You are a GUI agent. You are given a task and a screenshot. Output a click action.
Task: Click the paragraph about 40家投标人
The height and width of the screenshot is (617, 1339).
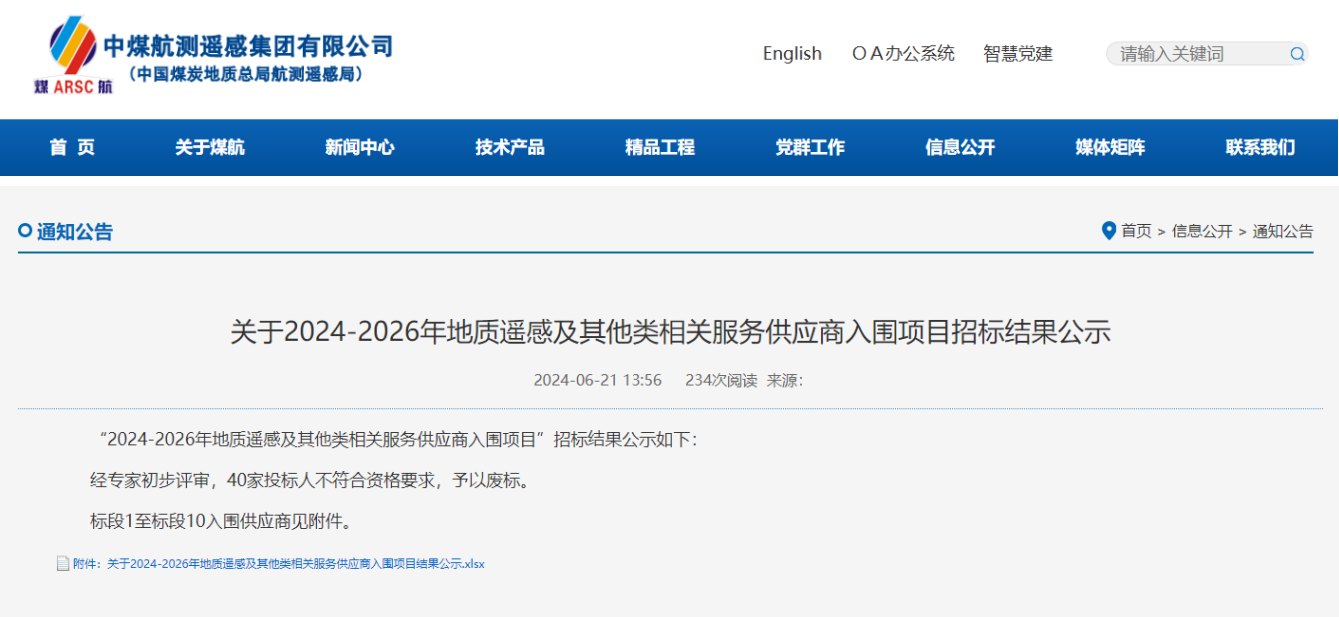(310, 480)
